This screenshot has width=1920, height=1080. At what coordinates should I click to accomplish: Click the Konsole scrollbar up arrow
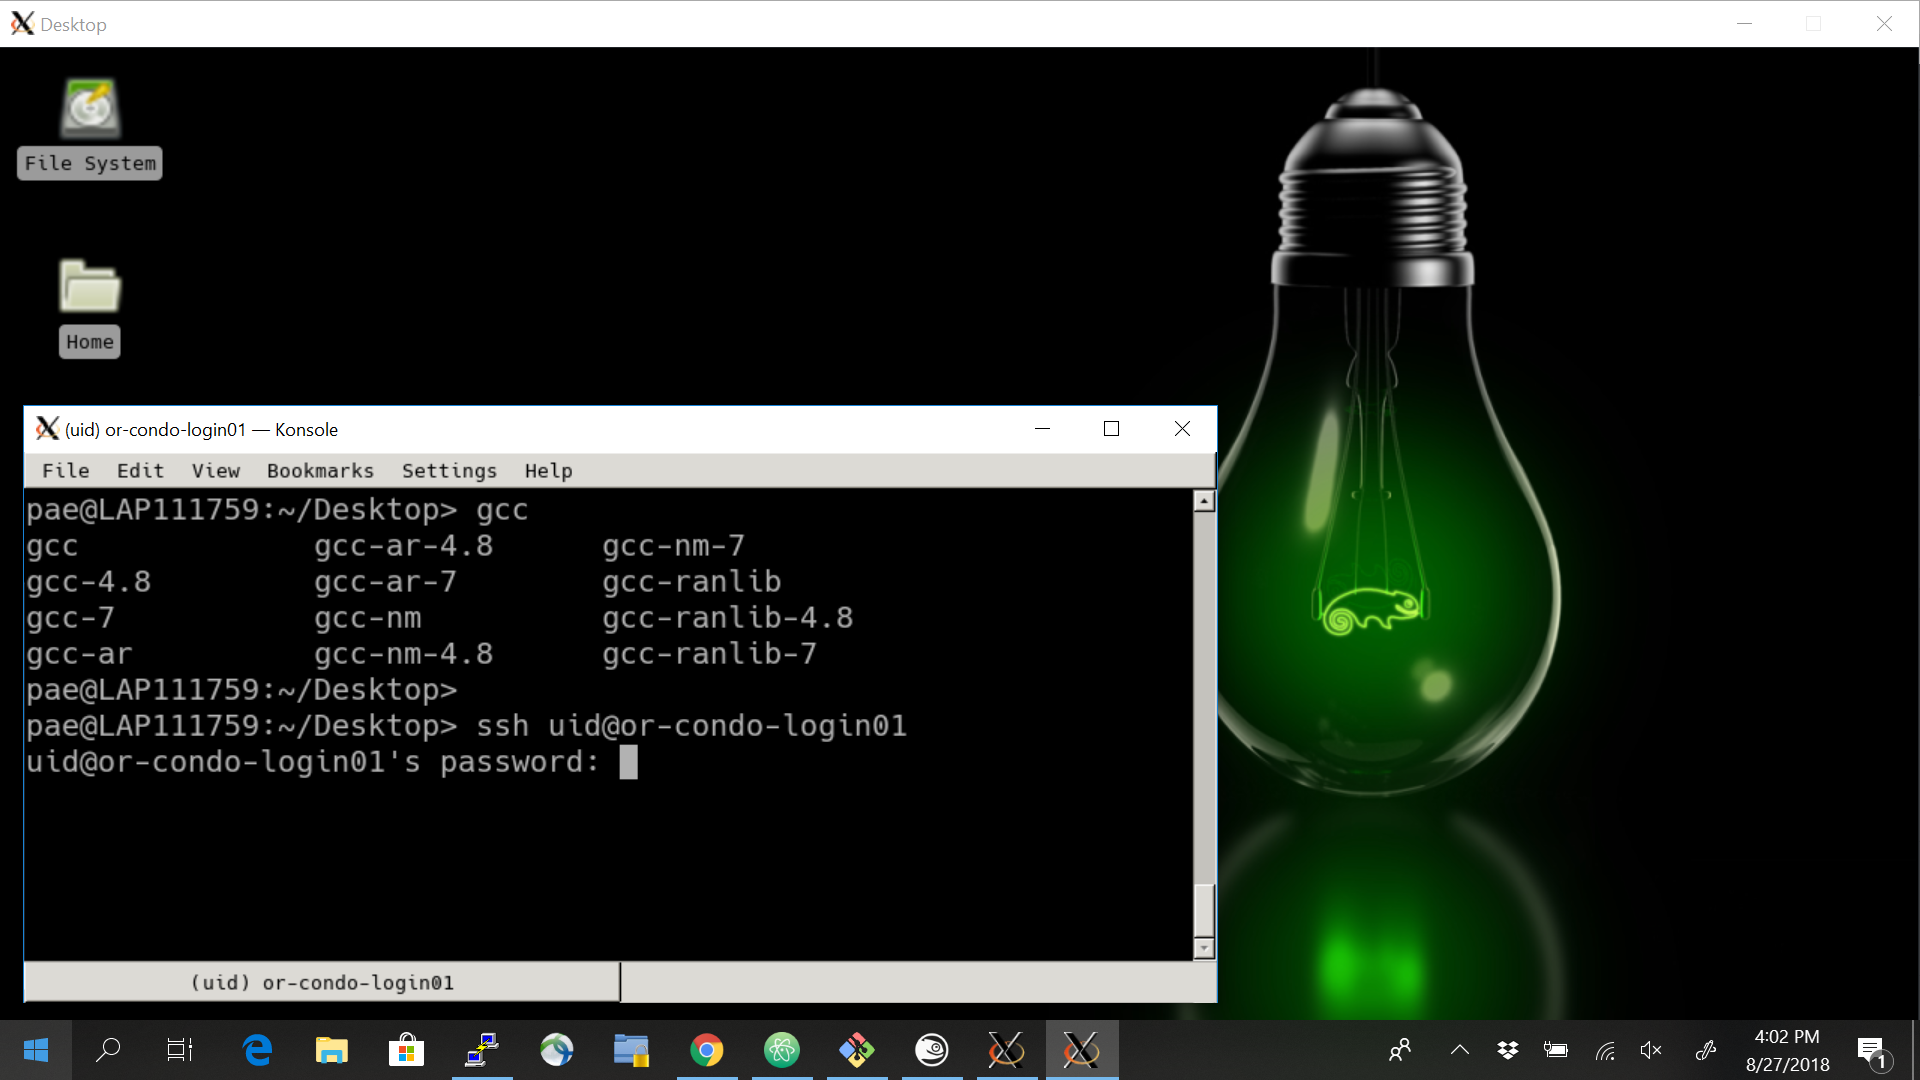point(1204,501)
